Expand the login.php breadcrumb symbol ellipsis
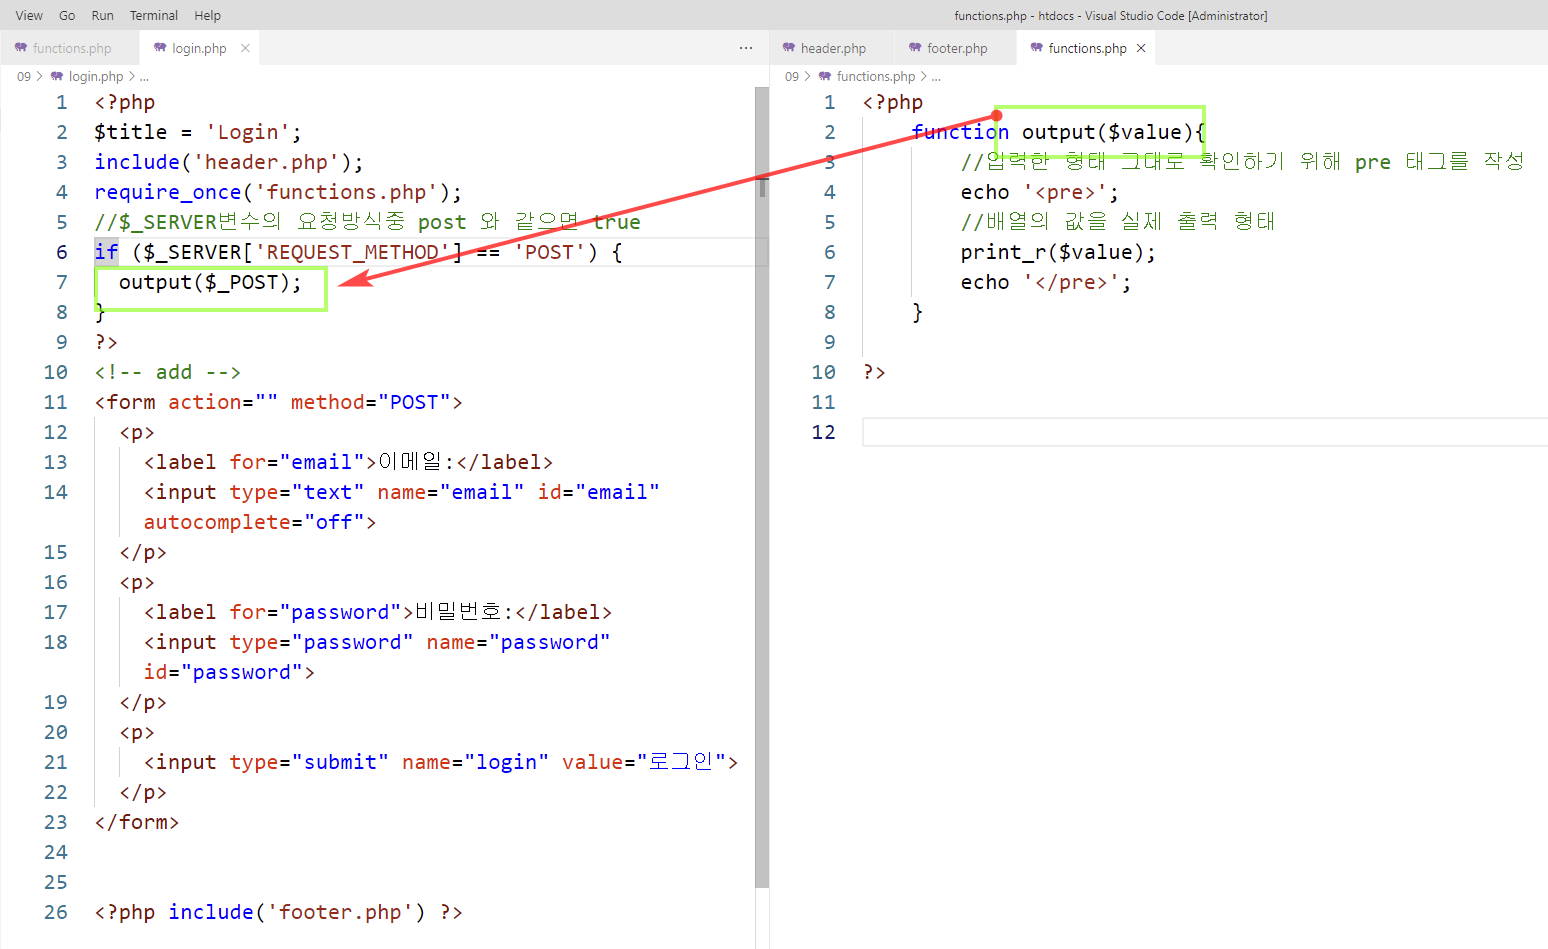The width and height of the screenshot is (1548, 949). pos(144,76)
